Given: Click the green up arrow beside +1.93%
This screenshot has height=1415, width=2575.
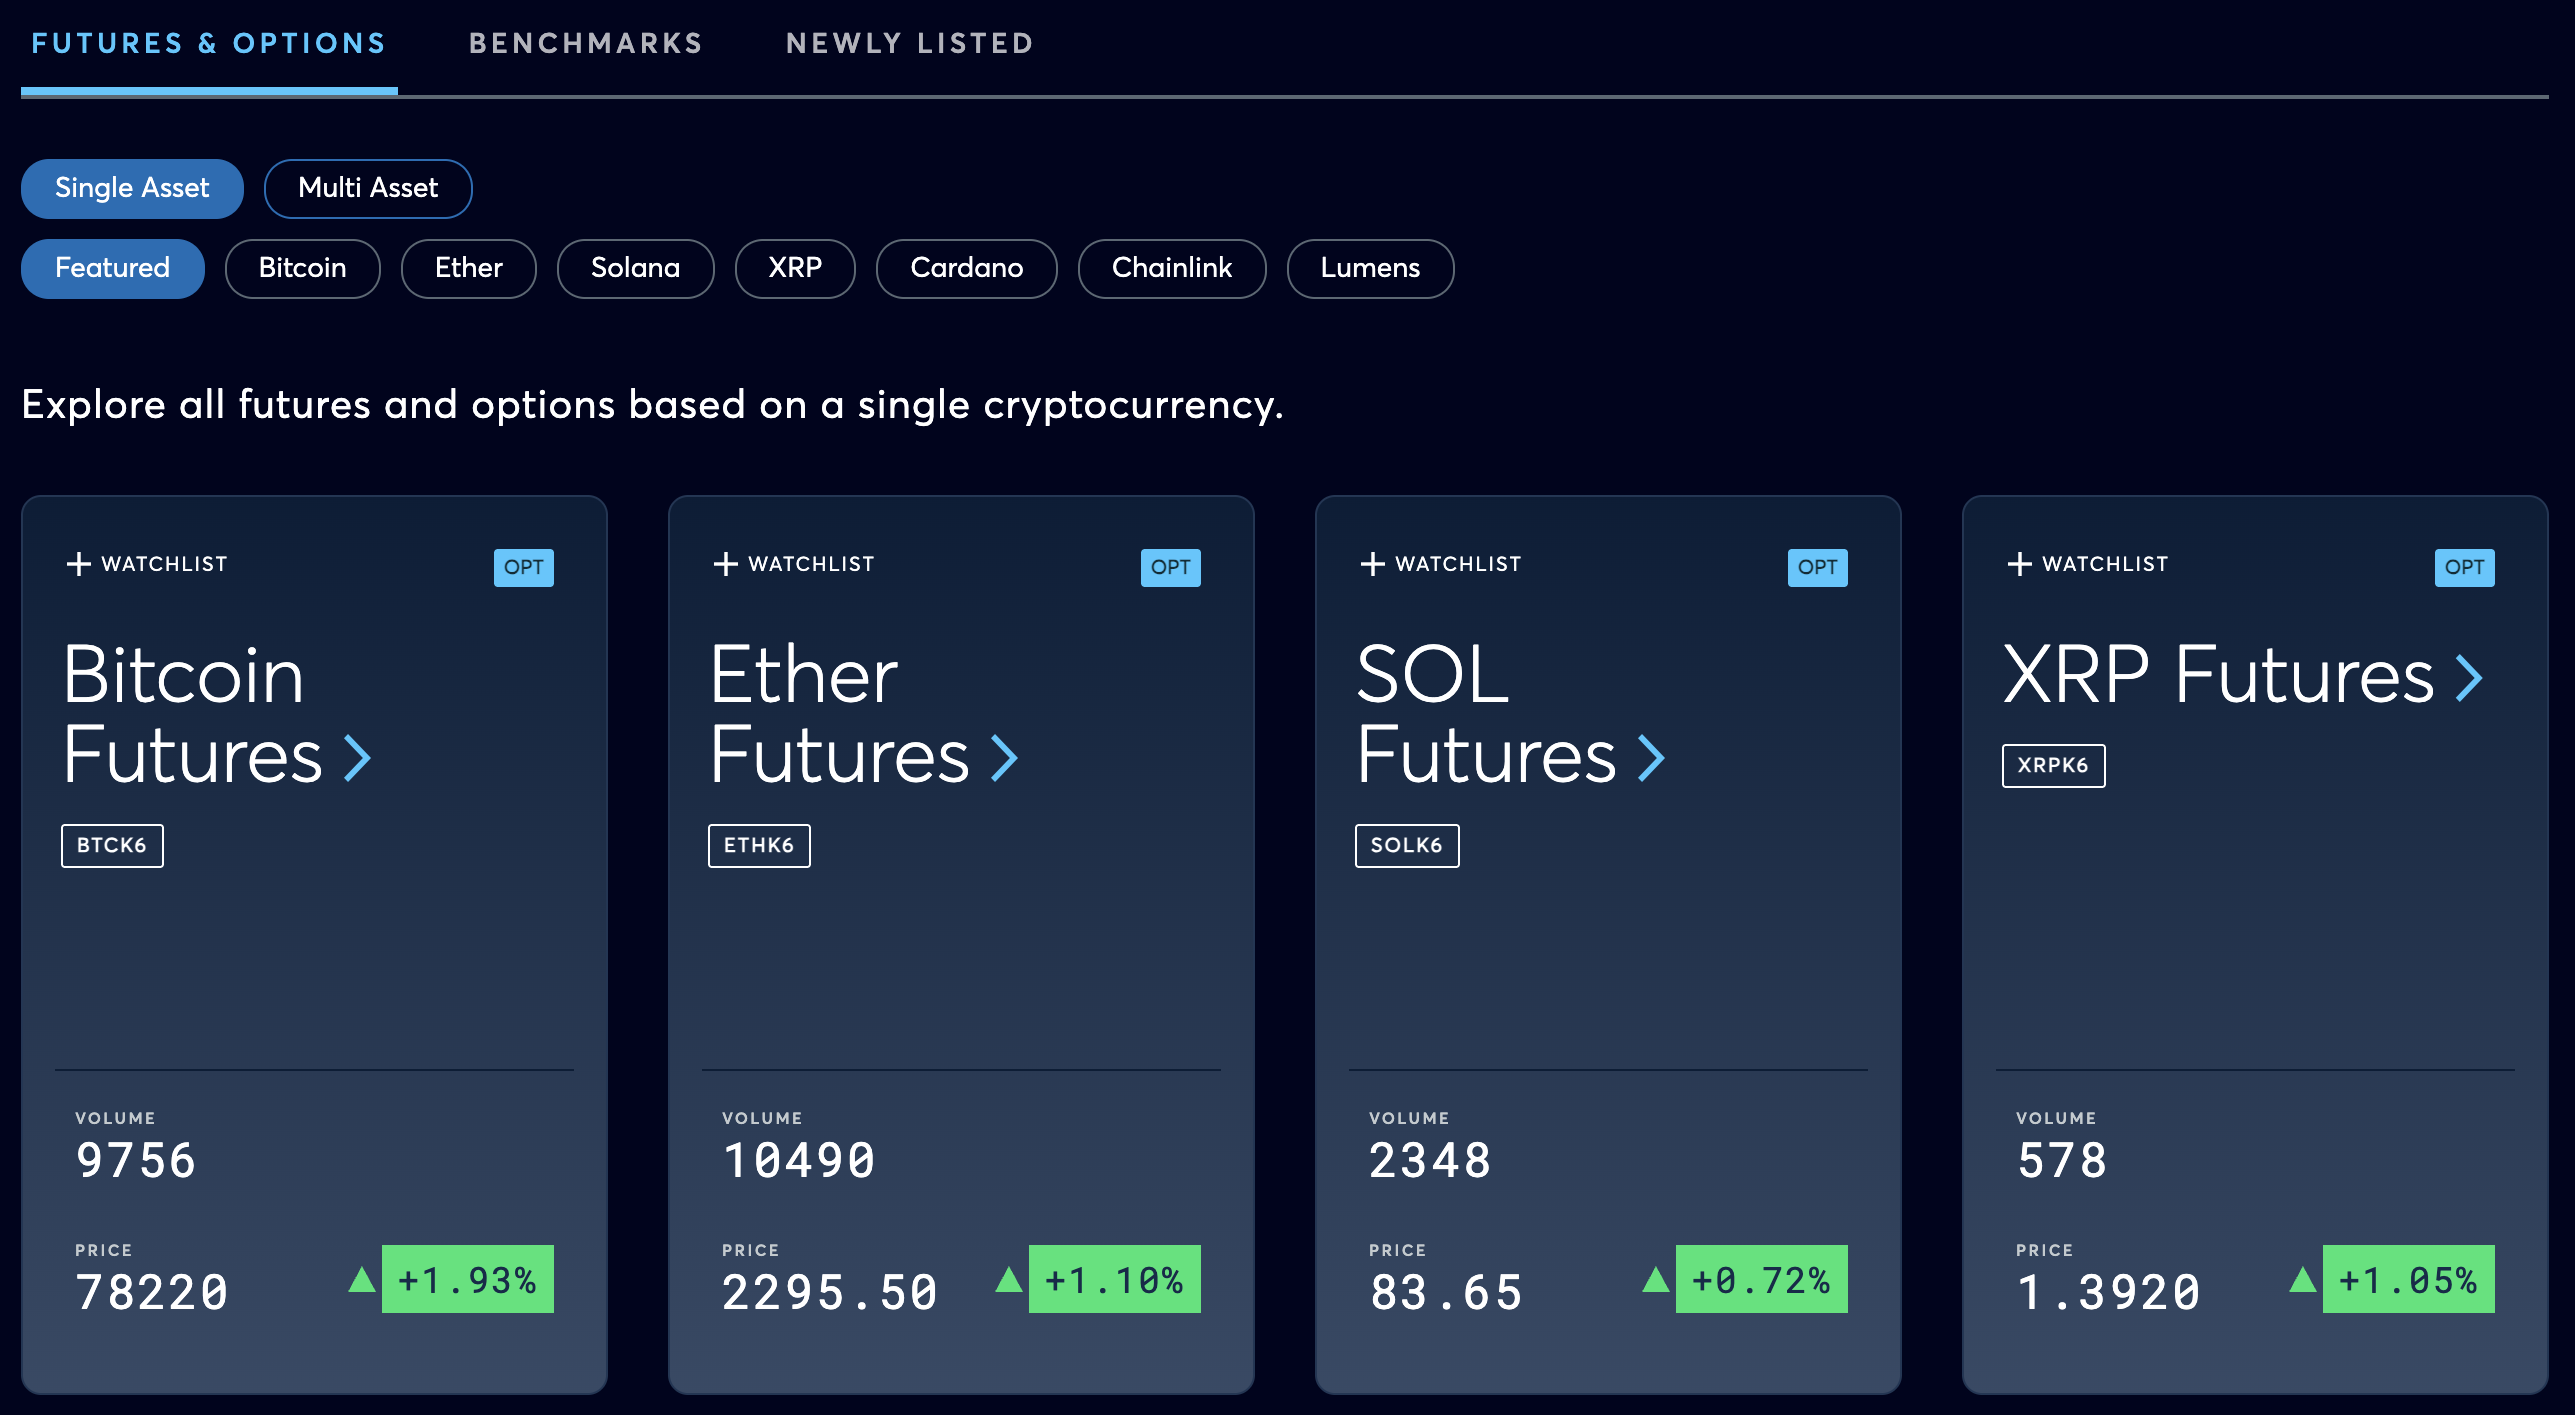Looking at the screenshot, I should click(362, 1279).
